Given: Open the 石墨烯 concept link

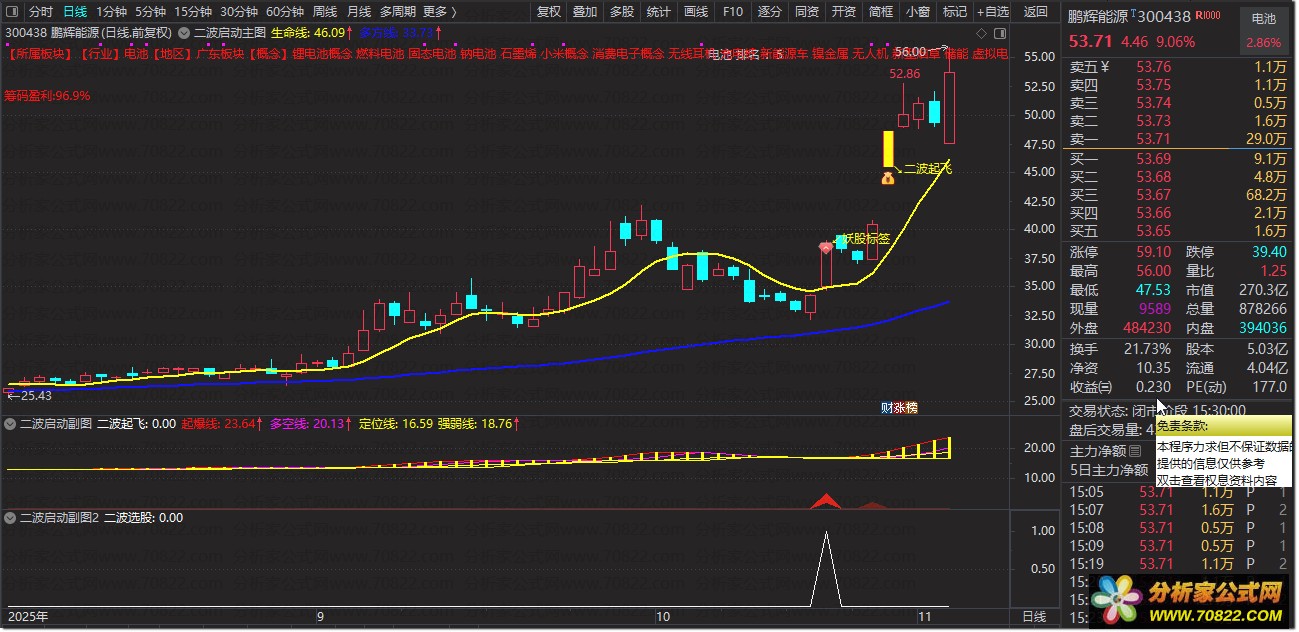Looking at the screenshot, I should (x=519, y=53).
